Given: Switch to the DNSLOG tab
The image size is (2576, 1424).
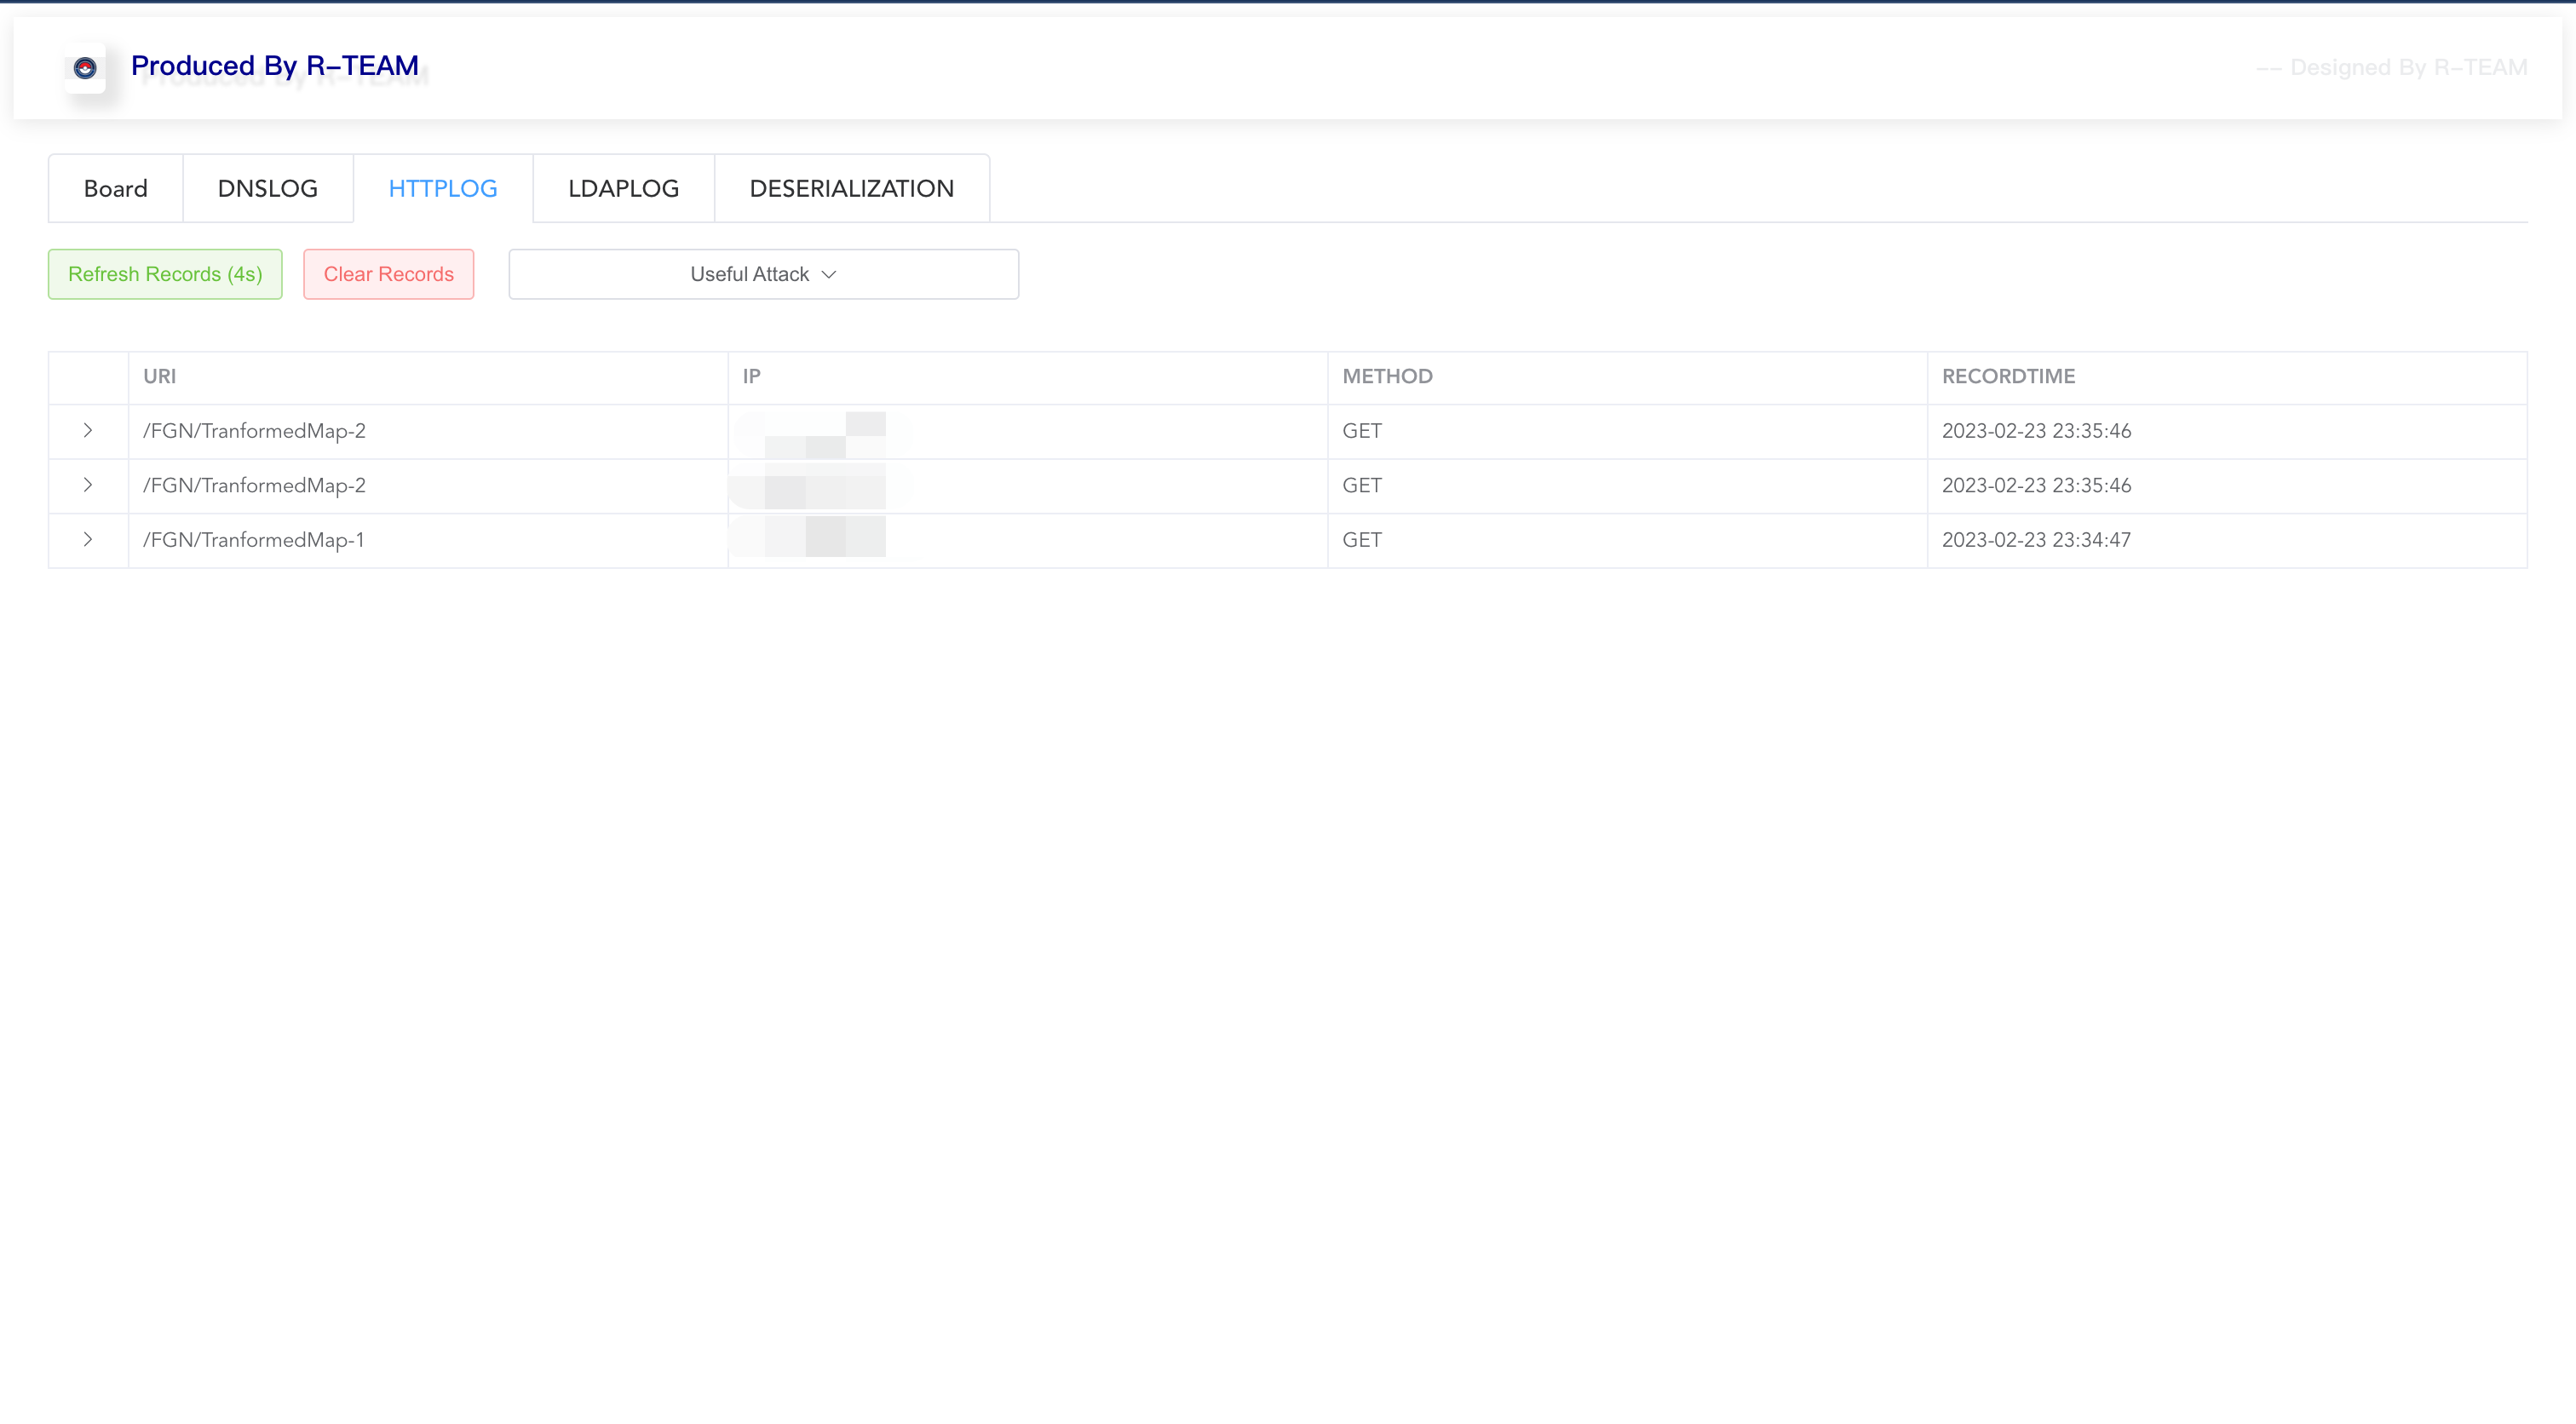Looking at the screenshot, I should (x=268, y=188).
